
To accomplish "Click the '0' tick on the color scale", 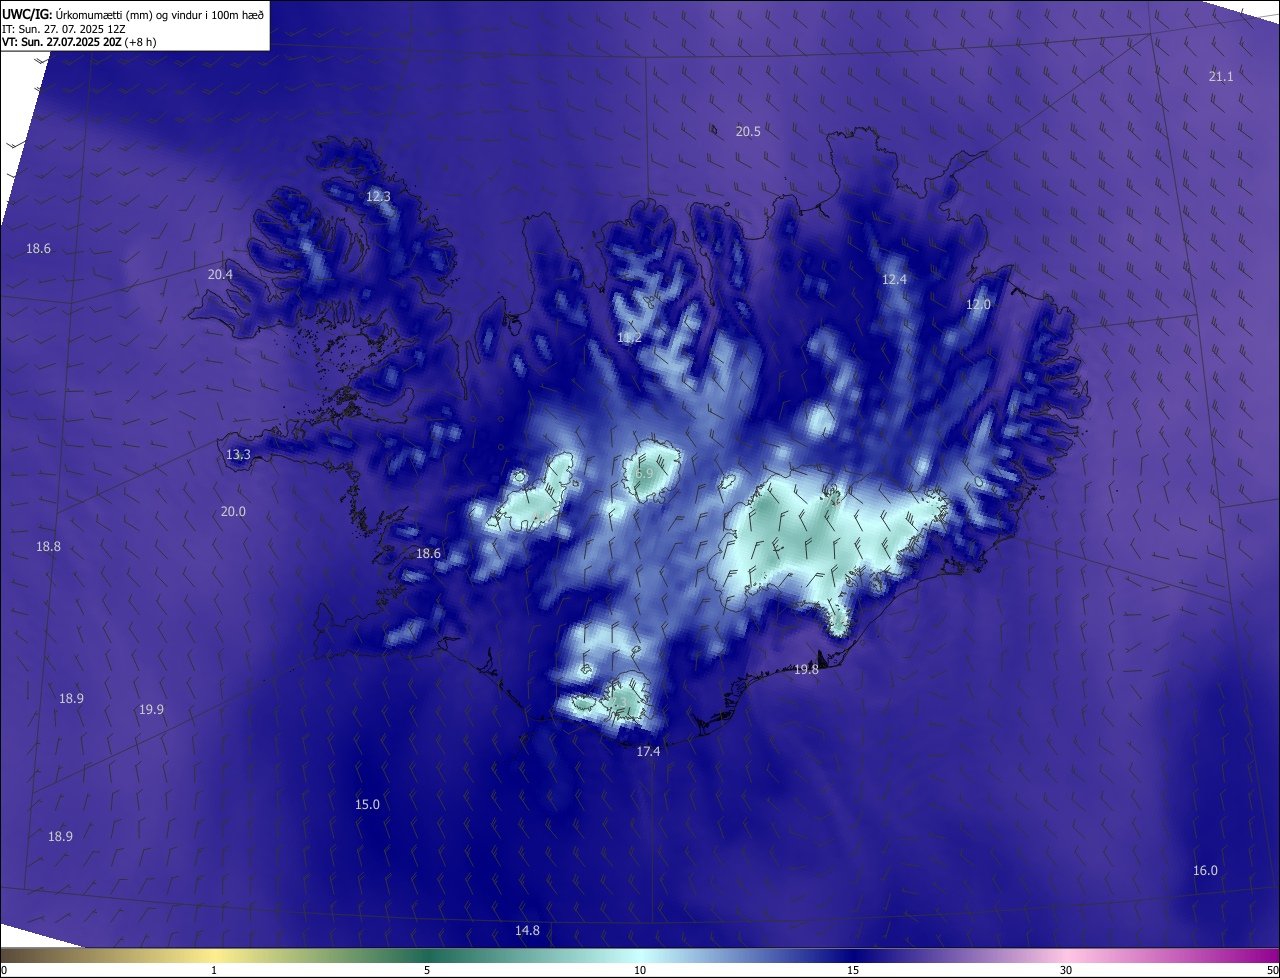I will point(4,970).
